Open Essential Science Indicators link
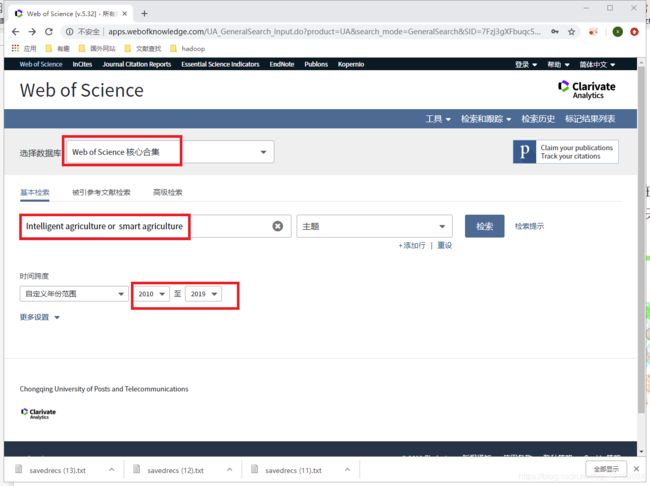 coord(220,64)
